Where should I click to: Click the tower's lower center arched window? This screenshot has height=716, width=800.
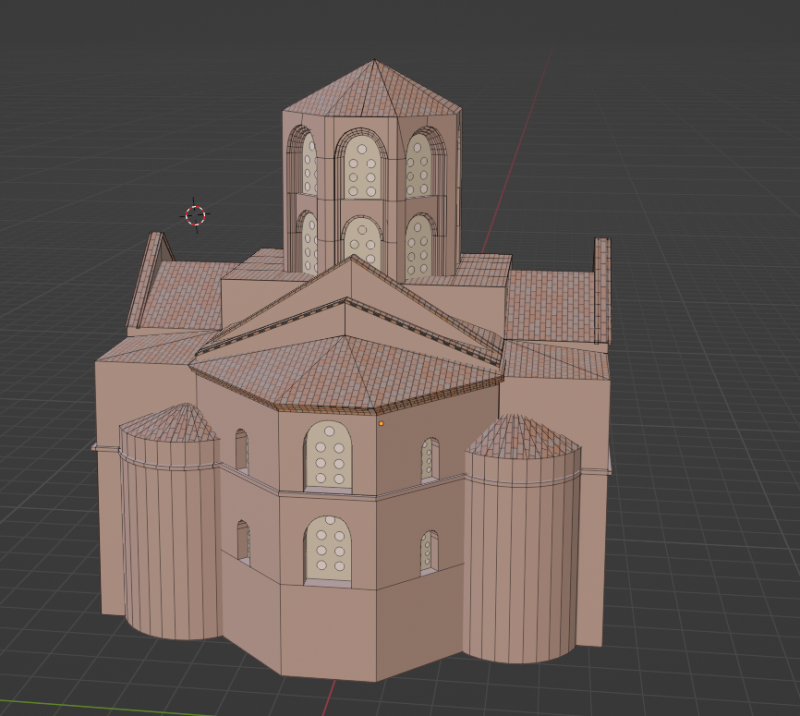[362, 244]
